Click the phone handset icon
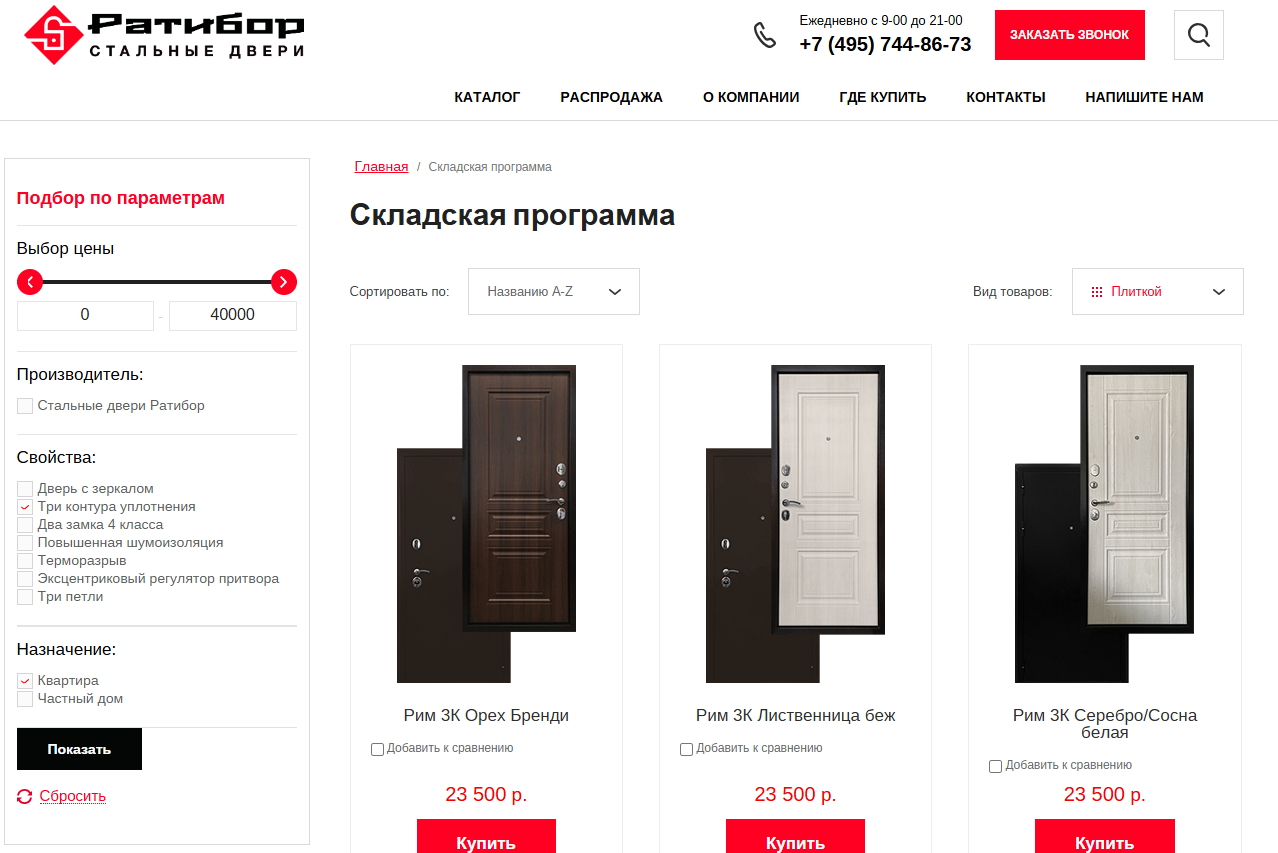Screen dimensions: 1278x853 (x=765, y=35)
